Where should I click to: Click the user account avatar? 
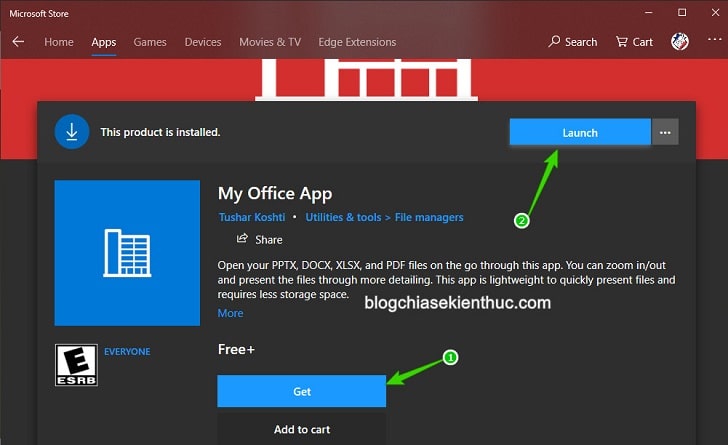click(x=680, y=42)
